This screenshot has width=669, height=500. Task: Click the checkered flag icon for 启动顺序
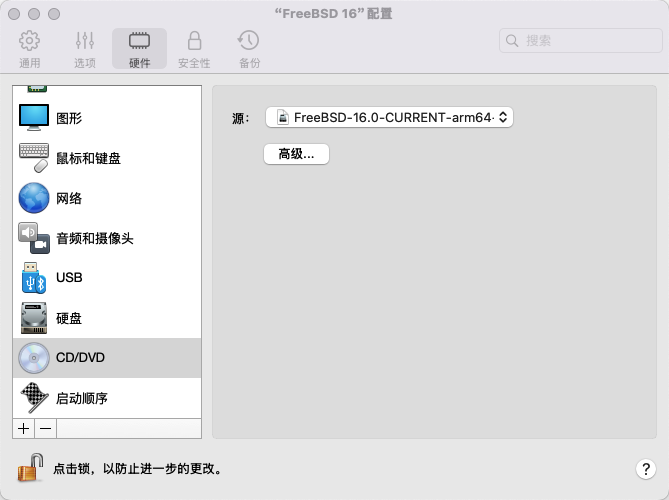click(34, 398)
